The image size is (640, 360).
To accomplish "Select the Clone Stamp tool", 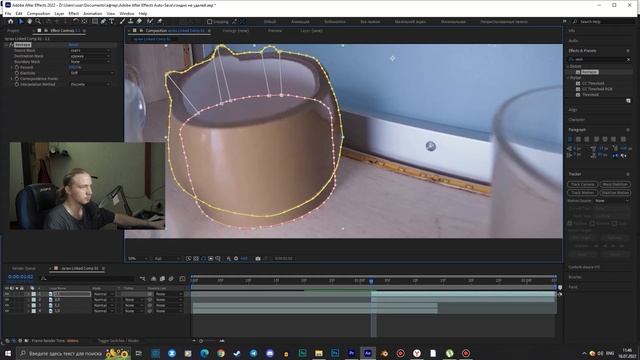I will click(x=131, y=21).
